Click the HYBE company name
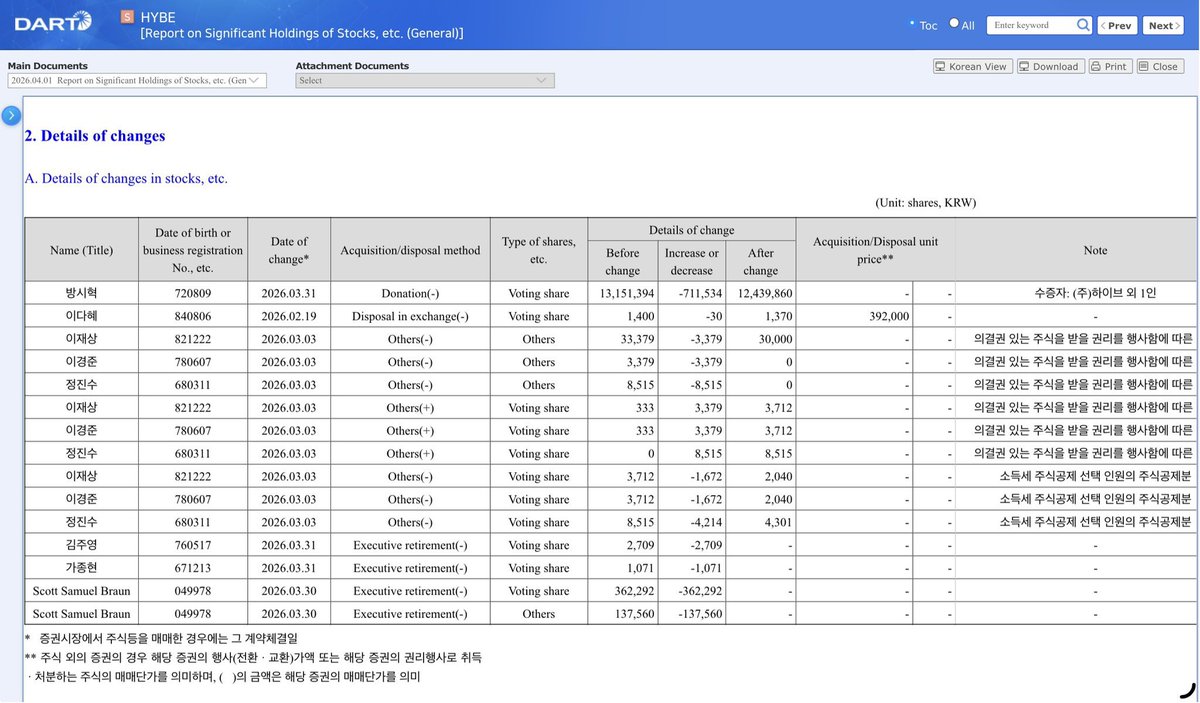The width and height of the screenshot is (1200, 703). [158, 17]
